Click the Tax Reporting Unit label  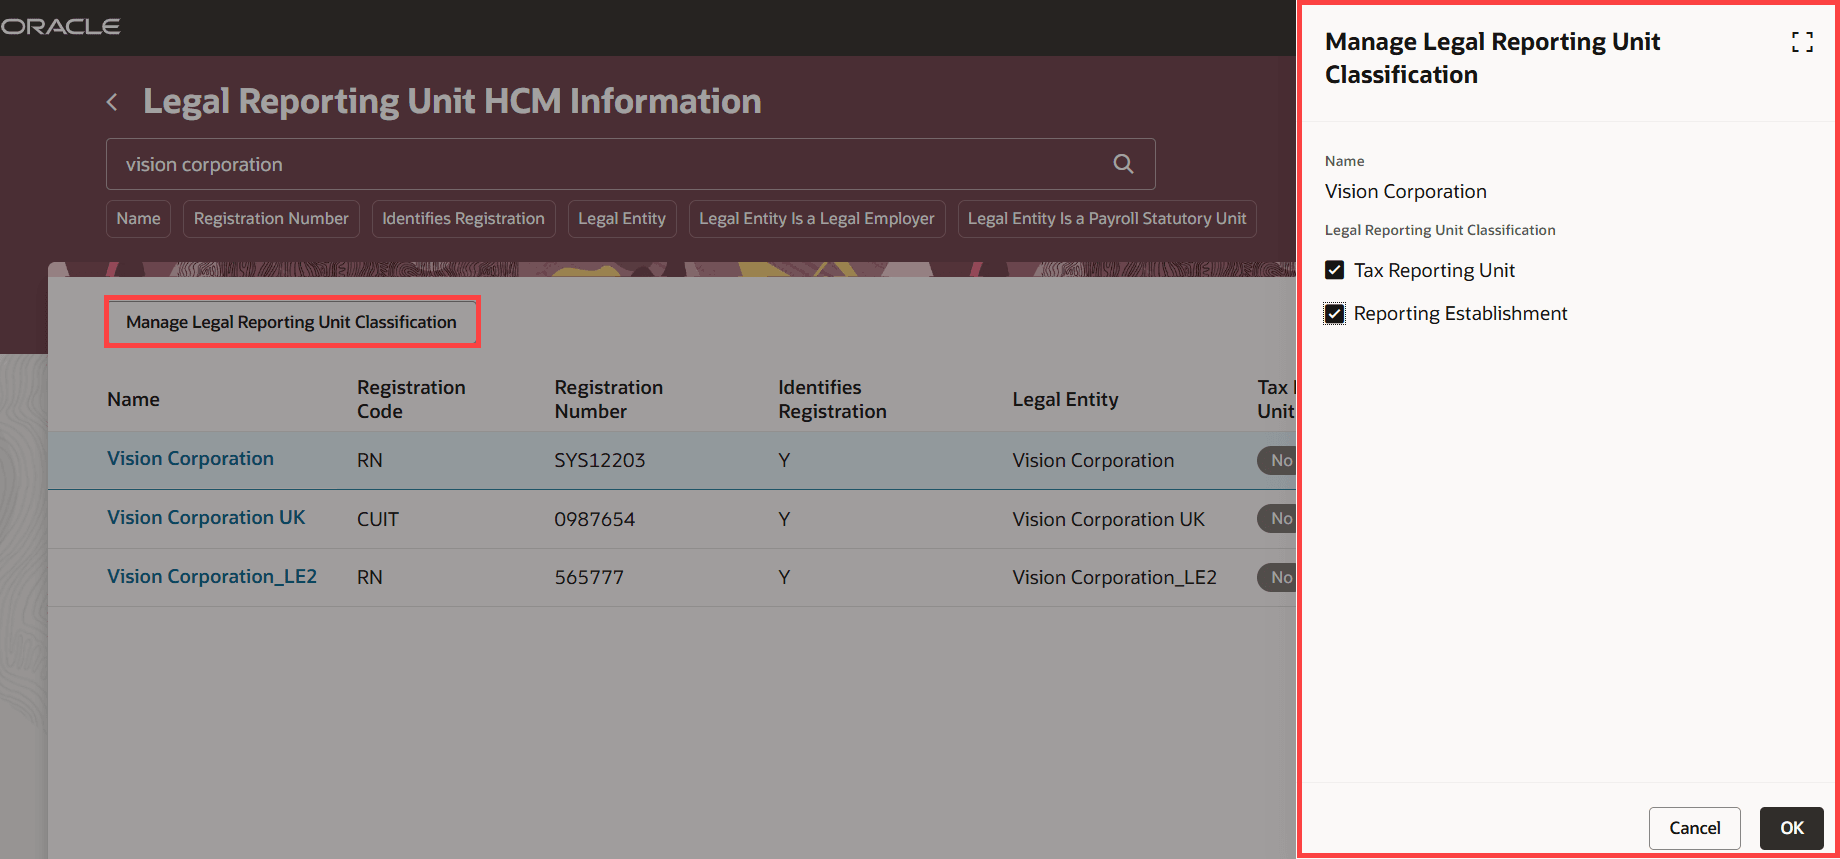pos(1434,271)
